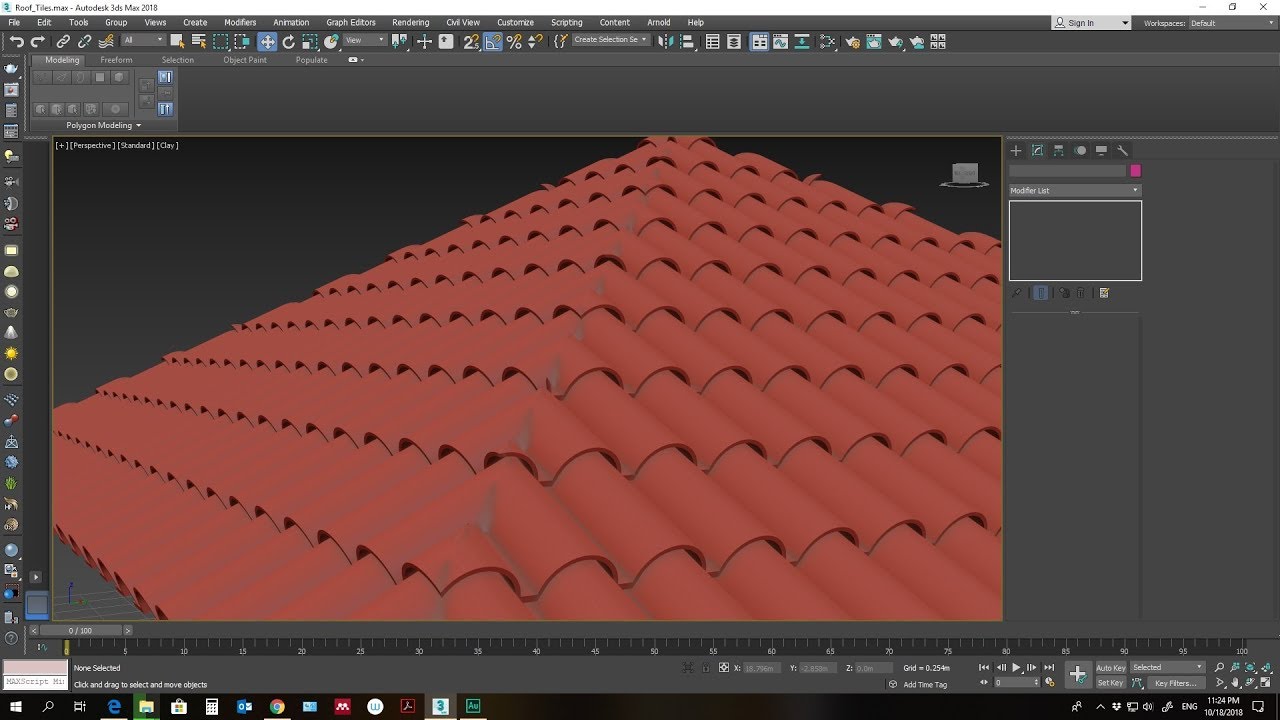
Task: Click Sign In account button
Action: pyautogui.click(x=1090, y=23)
